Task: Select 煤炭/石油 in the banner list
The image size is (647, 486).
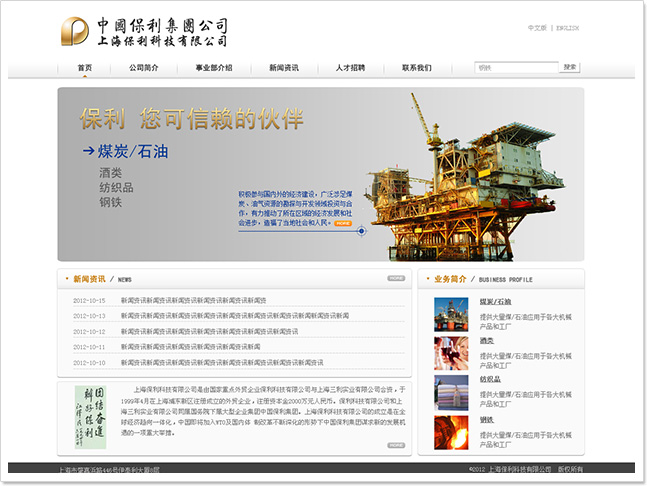Action: 133,151
